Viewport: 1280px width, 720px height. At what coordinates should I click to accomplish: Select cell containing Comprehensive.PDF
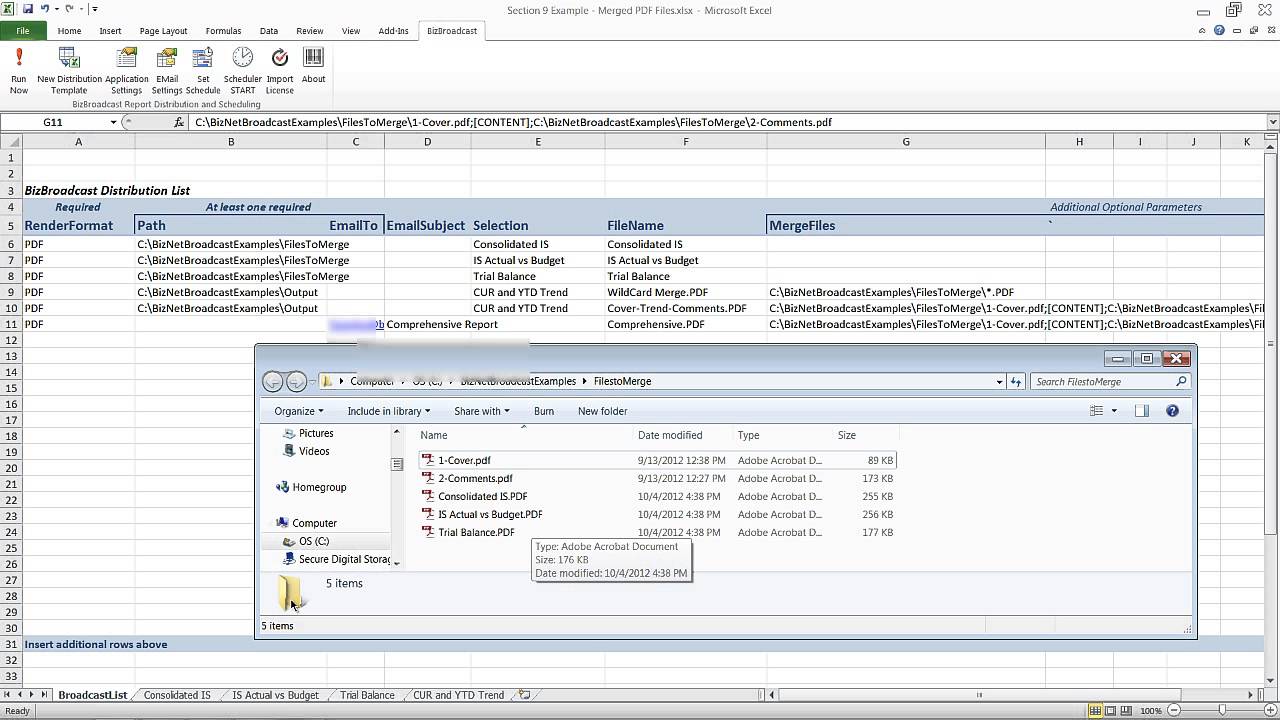click(x=685, y=324)
